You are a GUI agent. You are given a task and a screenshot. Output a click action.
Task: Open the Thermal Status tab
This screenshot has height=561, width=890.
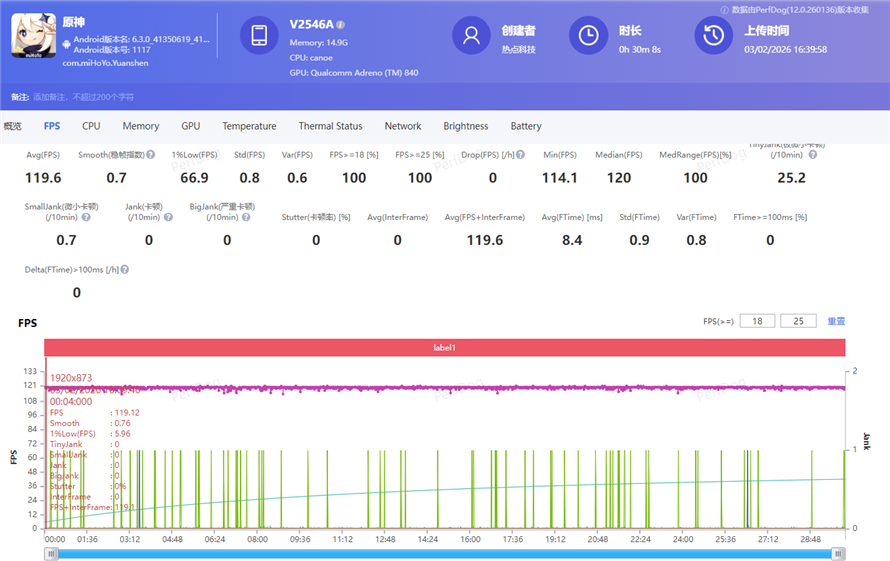pos(330,126)
